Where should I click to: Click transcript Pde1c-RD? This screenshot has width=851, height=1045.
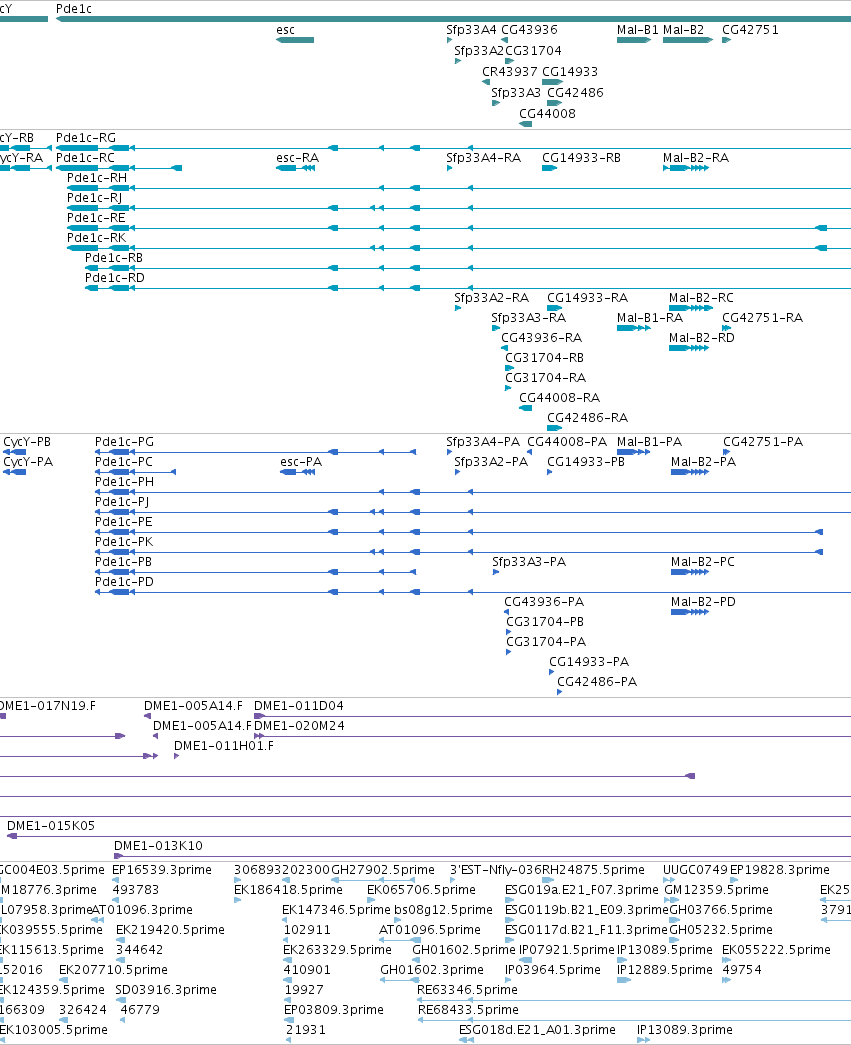tap(115, 278)
